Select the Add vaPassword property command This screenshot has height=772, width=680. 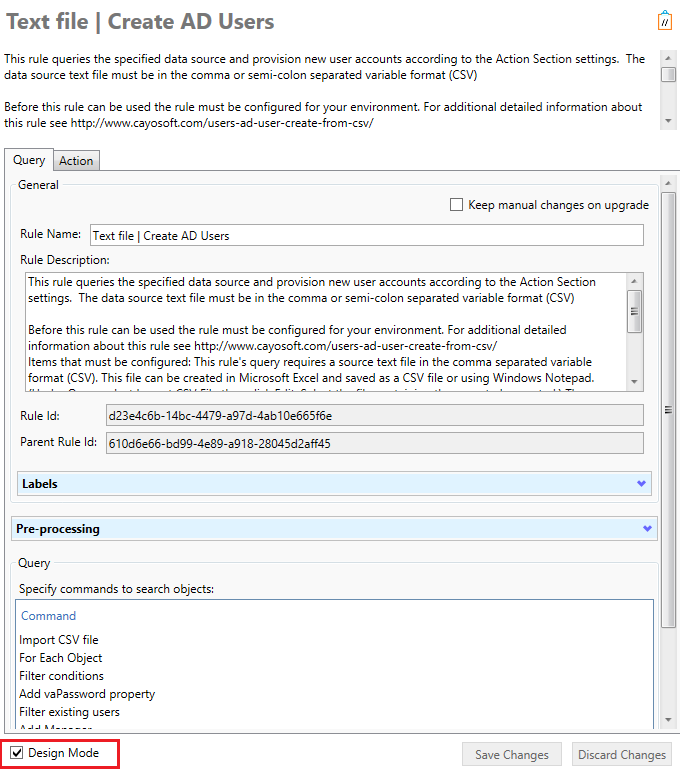pyautogui.click(x=87, y=694)
